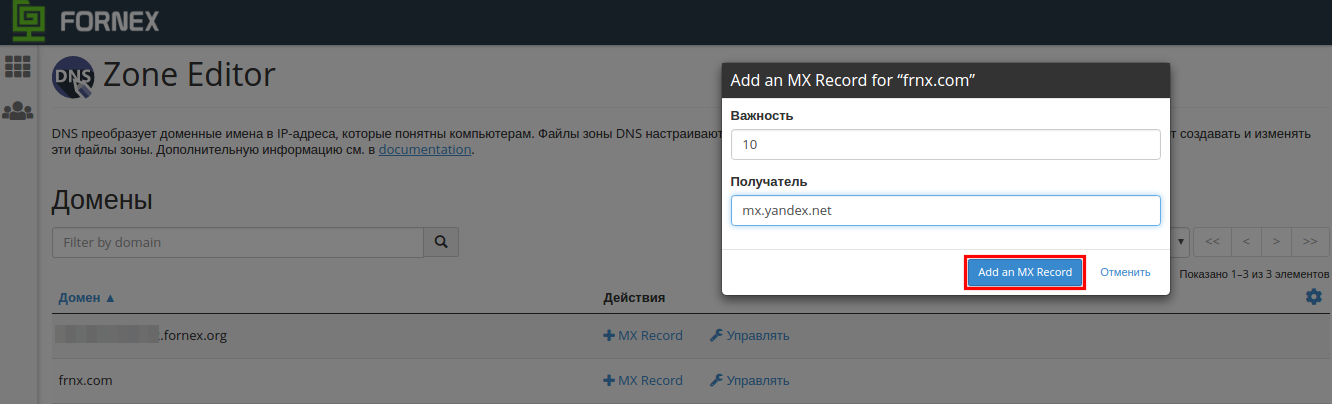
Task: Click the dialog title Add an MX Record
Action: [853, 80]
